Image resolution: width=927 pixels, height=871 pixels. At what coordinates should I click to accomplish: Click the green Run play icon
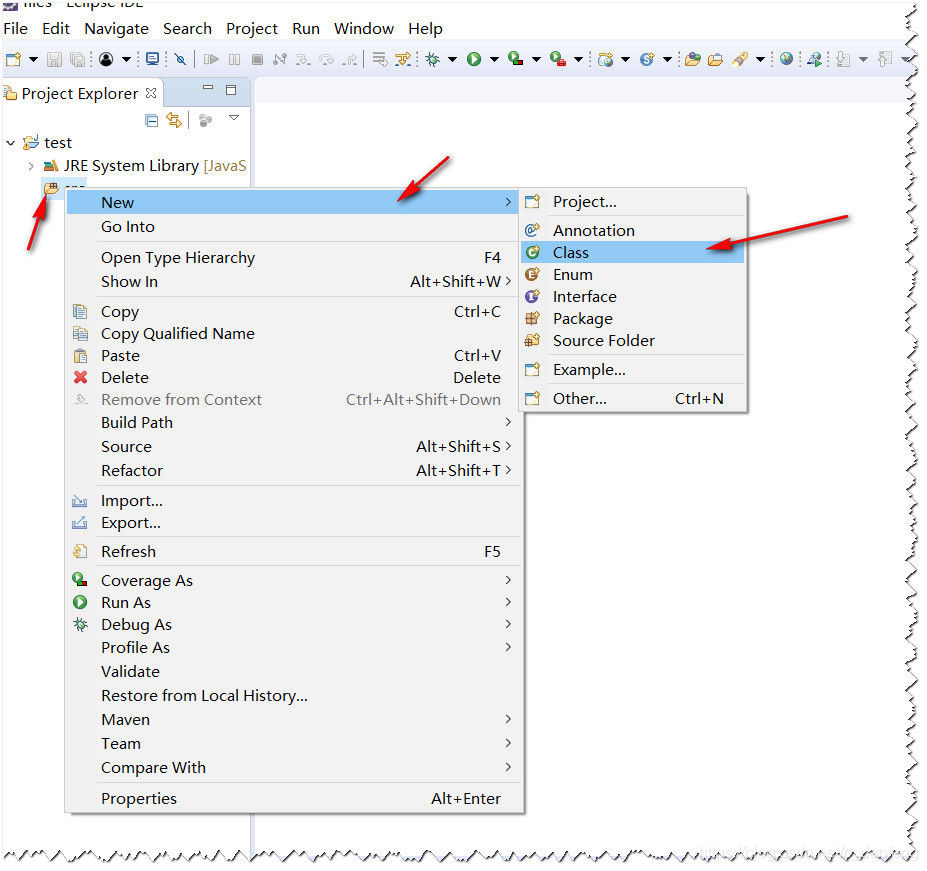click(x=474, y=59)
